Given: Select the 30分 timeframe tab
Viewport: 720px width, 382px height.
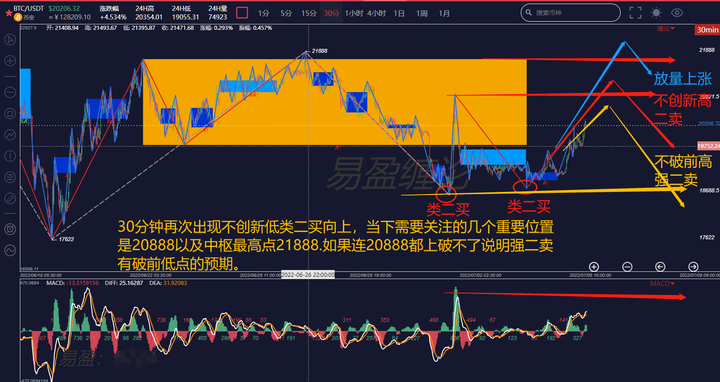Looking at the screenshot, I should click(x=332, y=13).
